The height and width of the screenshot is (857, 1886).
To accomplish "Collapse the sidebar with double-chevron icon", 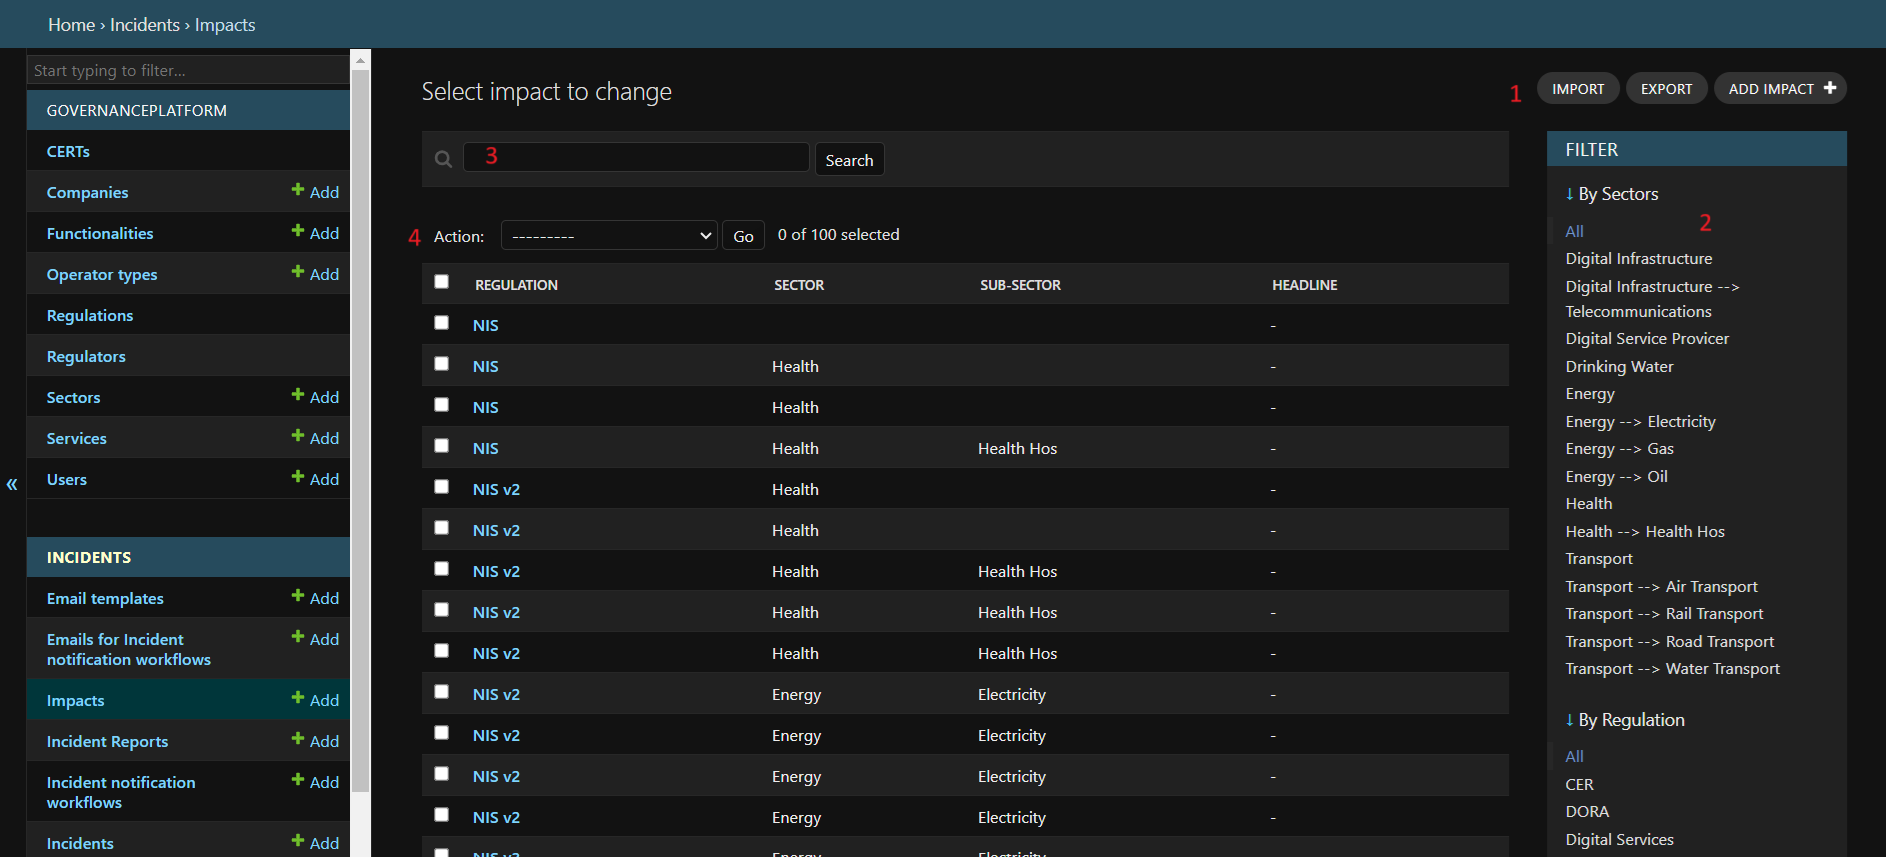I will coord(12,485).
